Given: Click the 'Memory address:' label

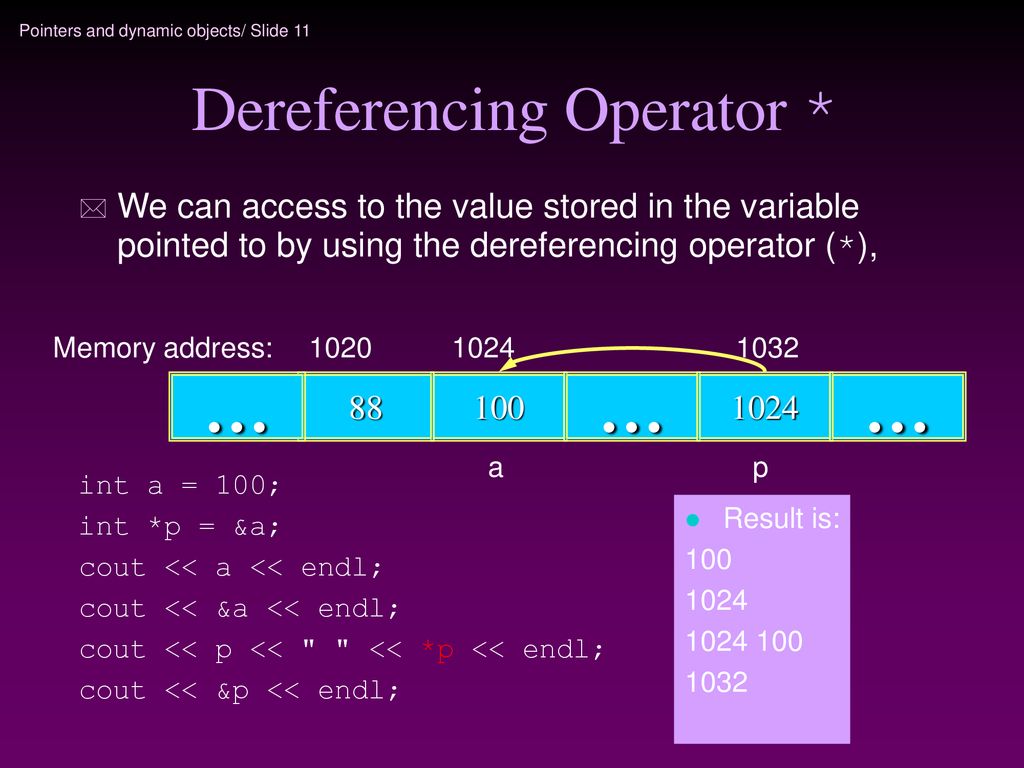Looking at the screenshot, I should (x=163, y=348).
